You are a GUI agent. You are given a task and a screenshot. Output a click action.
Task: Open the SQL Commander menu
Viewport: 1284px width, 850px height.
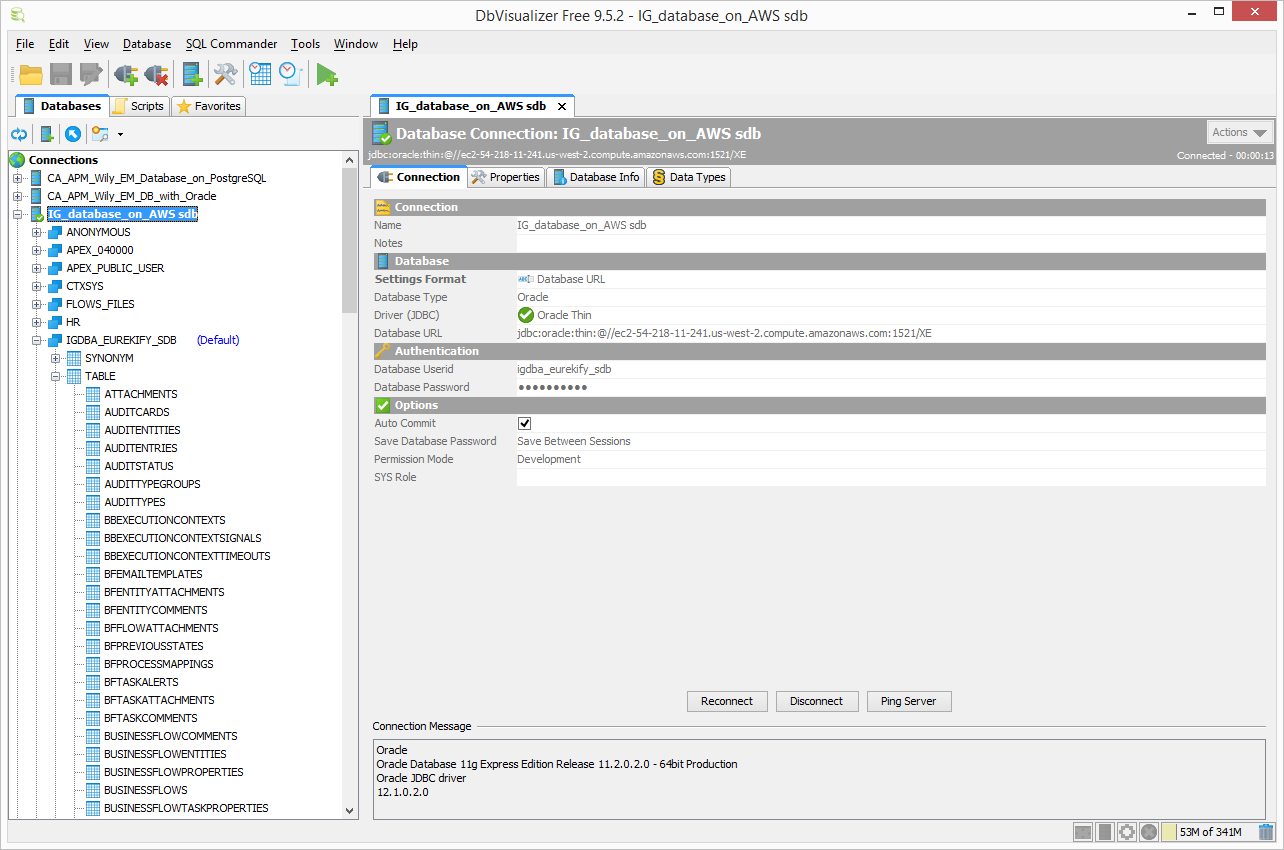pyautogui.click(x=231, y=44)
